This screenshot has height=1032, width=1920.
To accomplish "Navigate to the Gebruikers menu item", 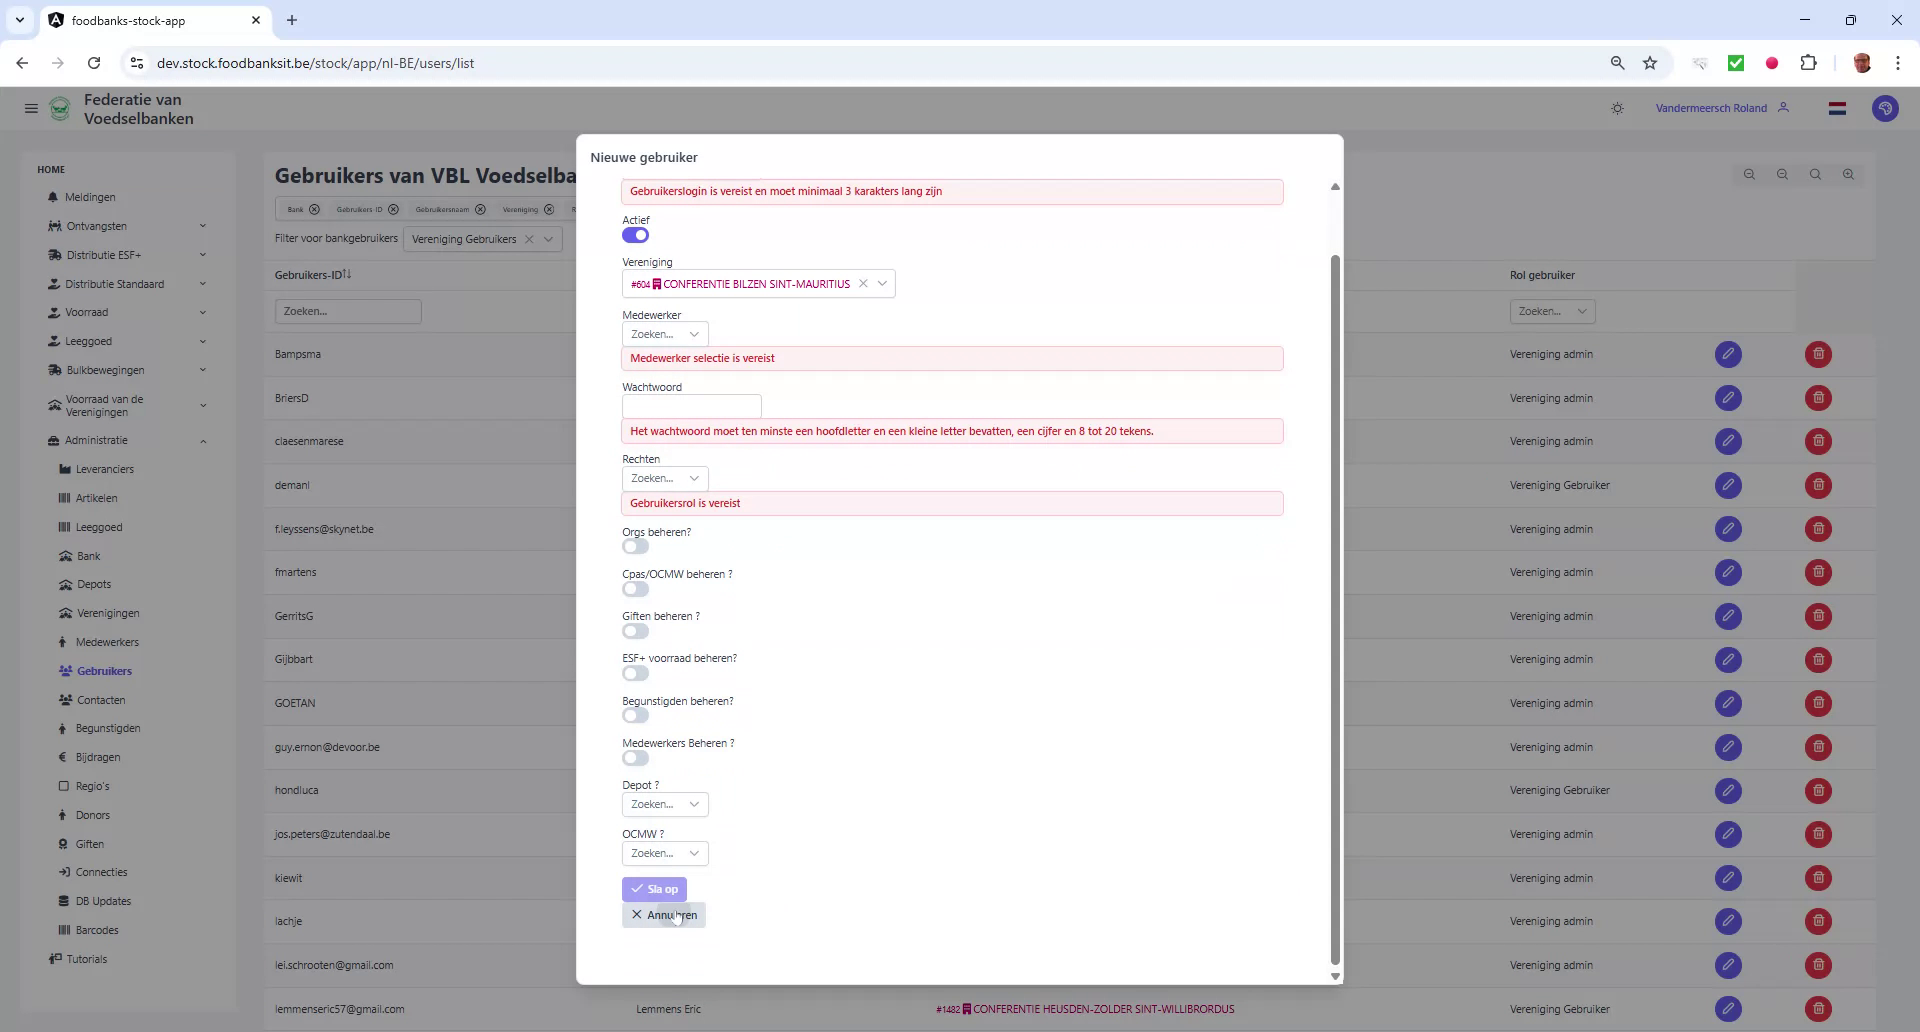I will coord(106,670).
